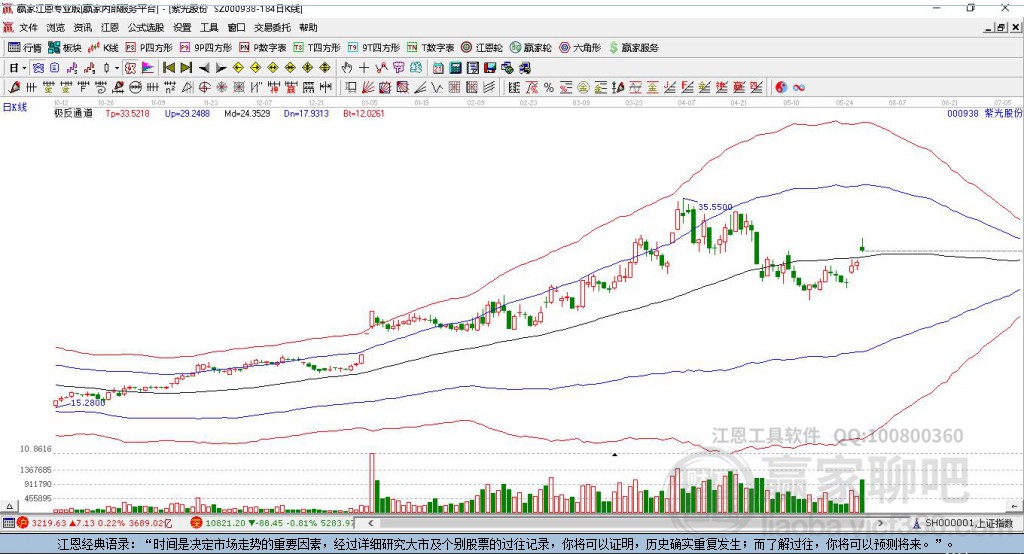
Task: Select the red pencil drawing tool
Action: [14, 88]
